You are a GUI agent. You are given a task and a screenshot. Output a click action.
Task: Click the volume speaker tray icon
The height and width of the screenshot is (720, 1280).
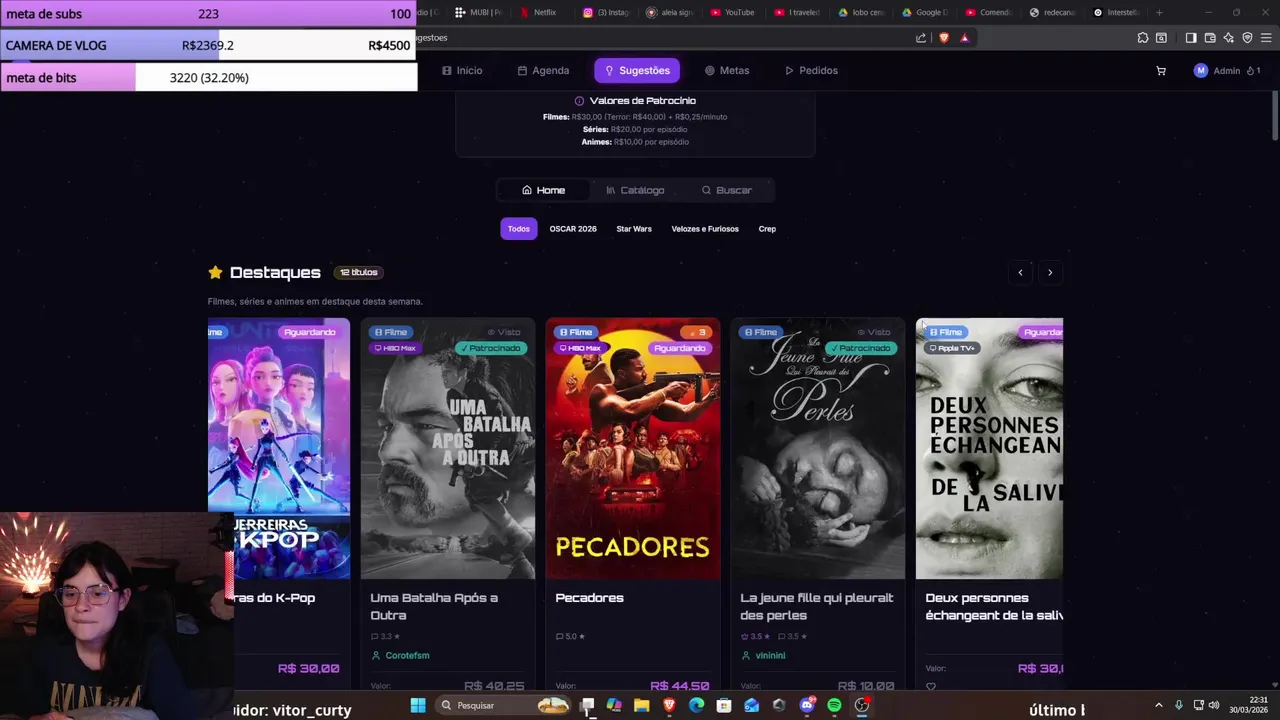coord(1214,705)
